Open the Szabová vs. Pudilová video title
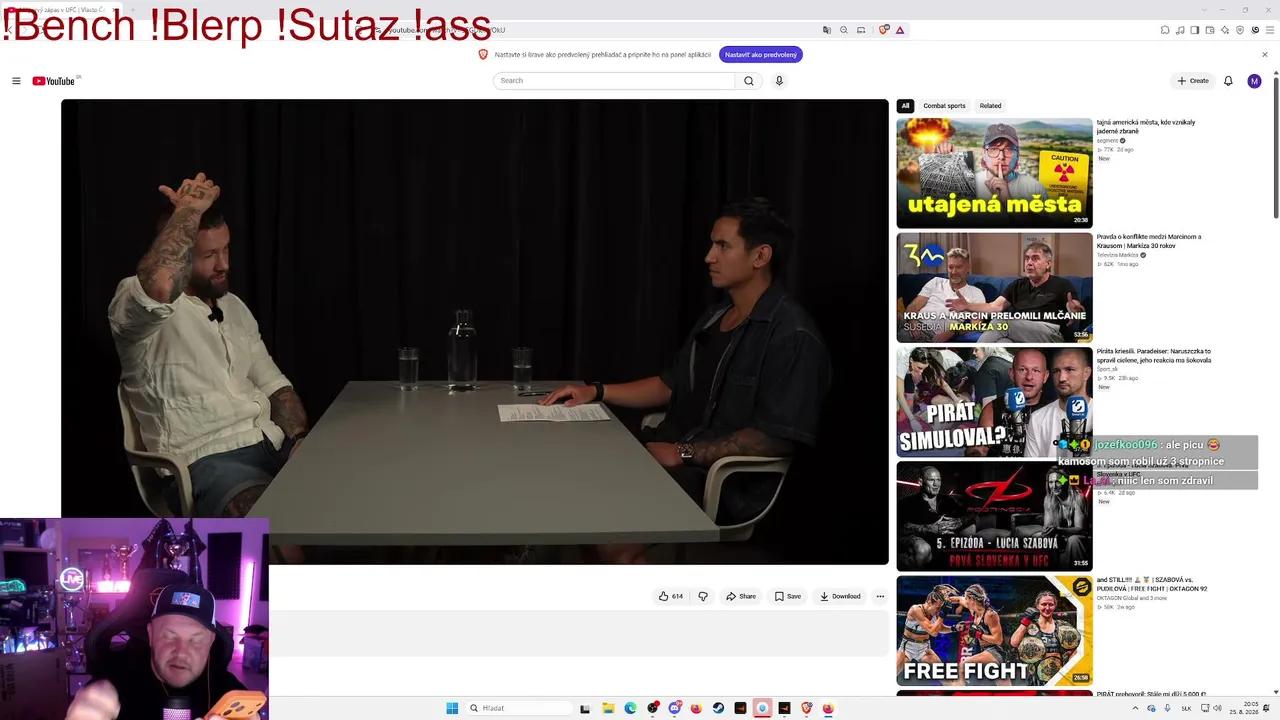Screen dimensions: 1280x720 point(1152,584)
